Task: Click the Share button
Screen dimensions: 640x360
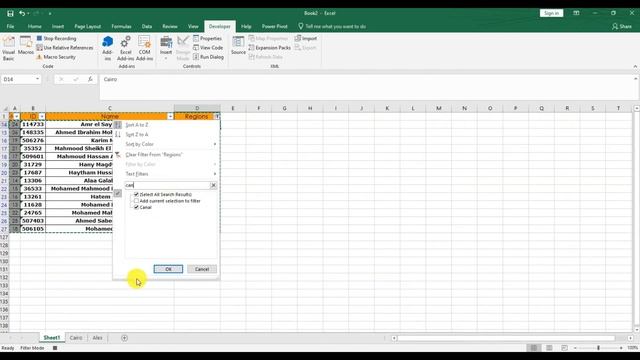Action: [622, 27]
